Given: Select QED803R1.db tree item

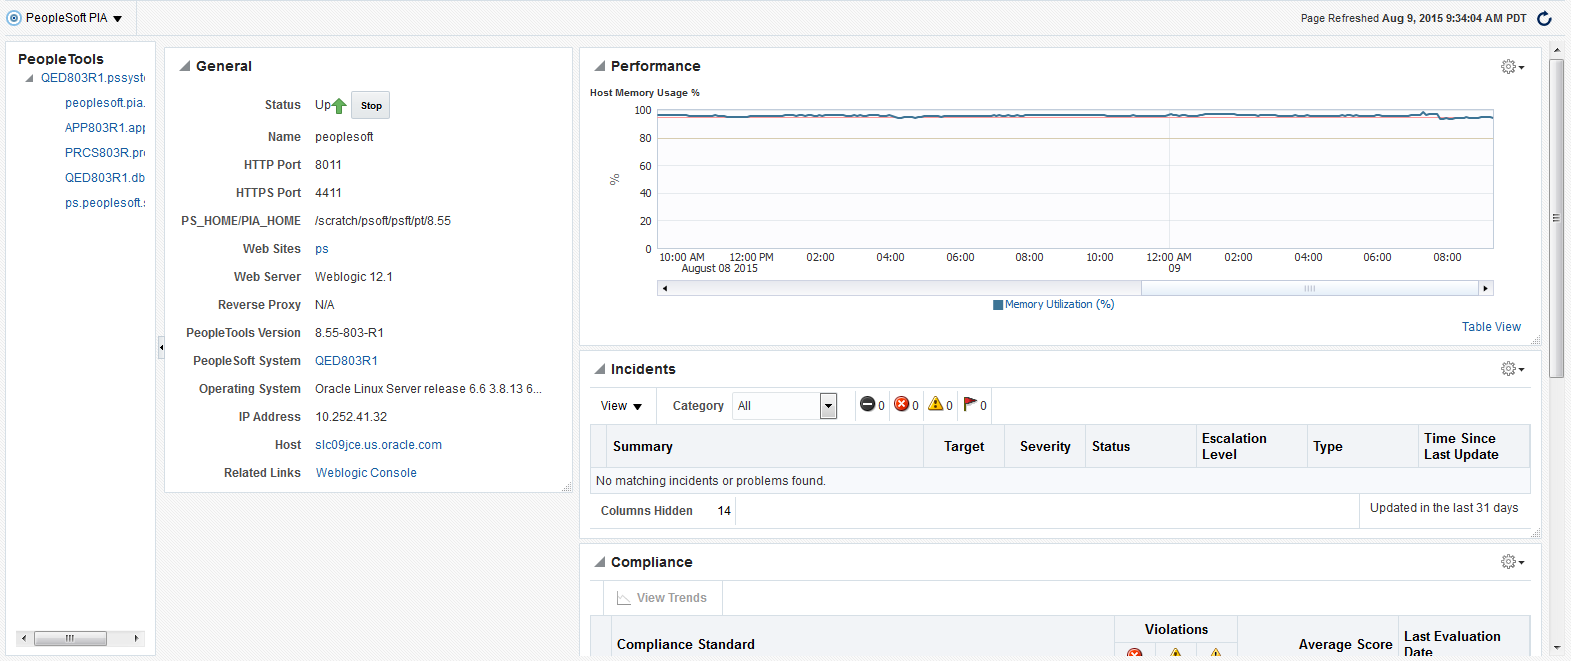Looking at the screenshot, I should [105, 178].
